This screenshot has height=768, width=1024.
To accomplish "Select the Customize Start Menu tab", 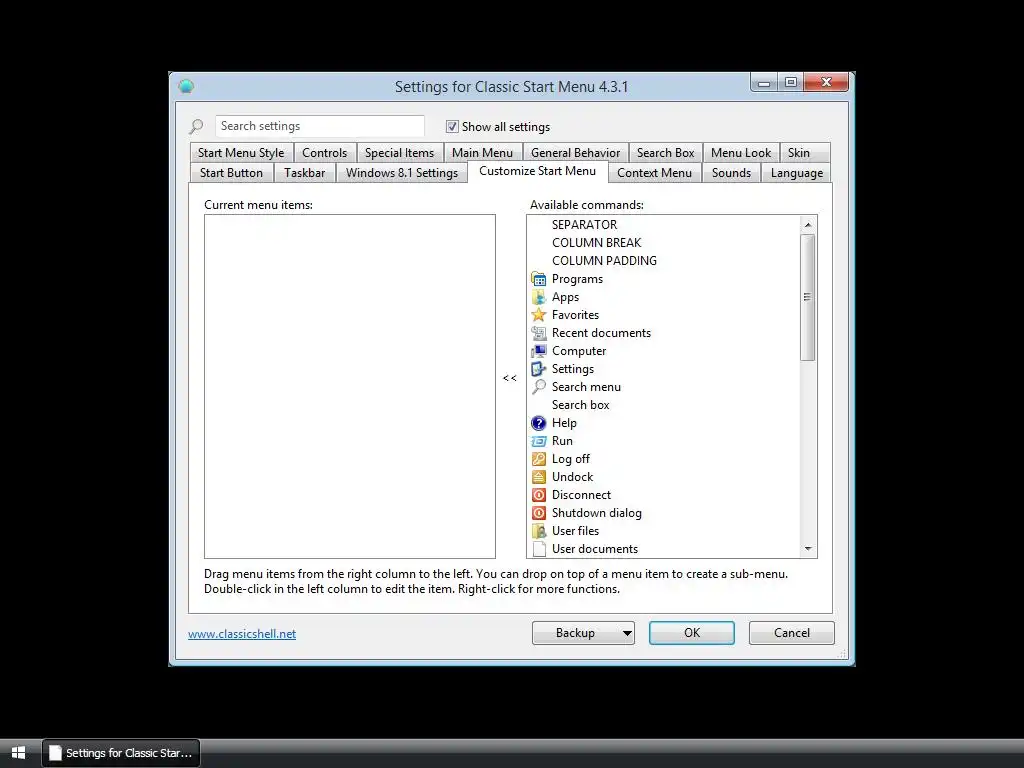I will point(537,171).
